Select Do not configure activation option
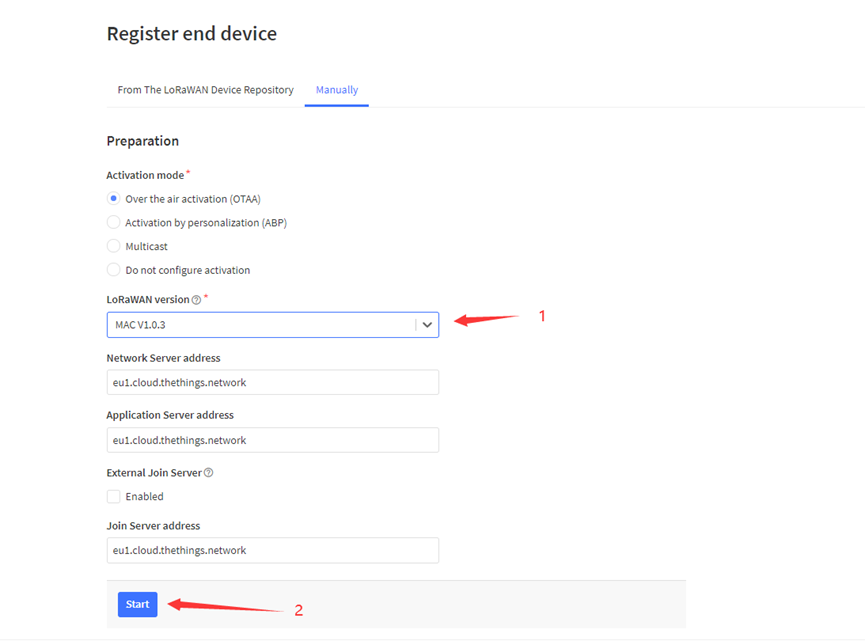Screen dimensions: 865x641 (x=113, y=270)
